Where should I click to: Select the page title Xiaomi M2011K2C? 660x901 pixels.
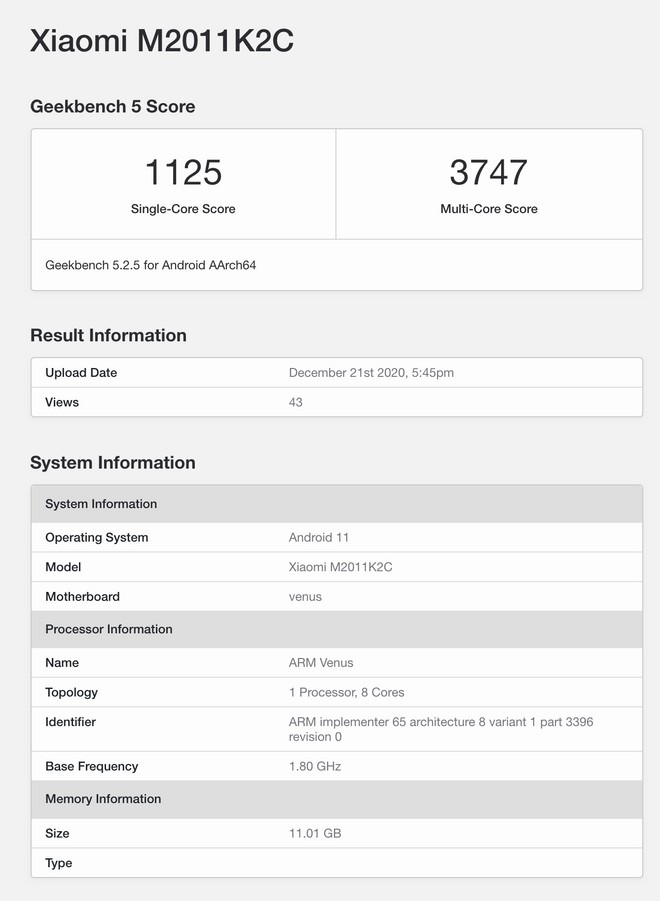[162, 41]
